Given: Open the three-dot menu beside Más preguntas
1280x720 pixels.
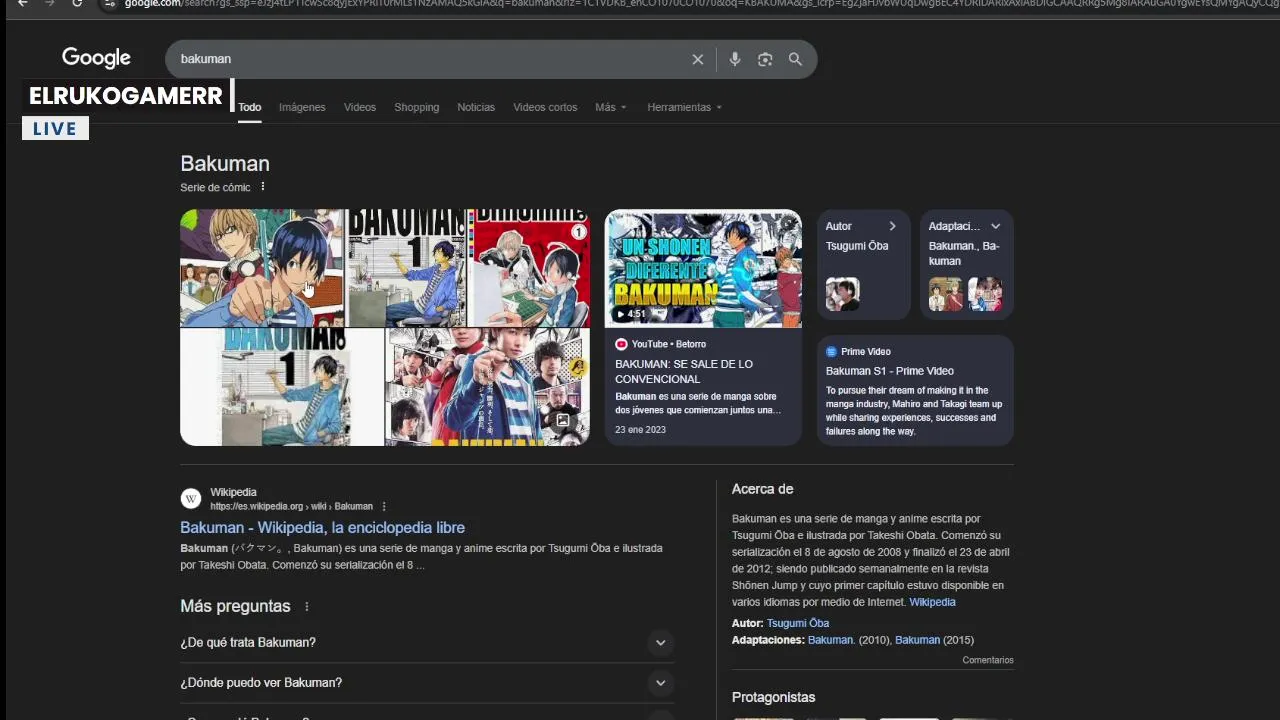Looking at the screenshot, I should (307, 607).
